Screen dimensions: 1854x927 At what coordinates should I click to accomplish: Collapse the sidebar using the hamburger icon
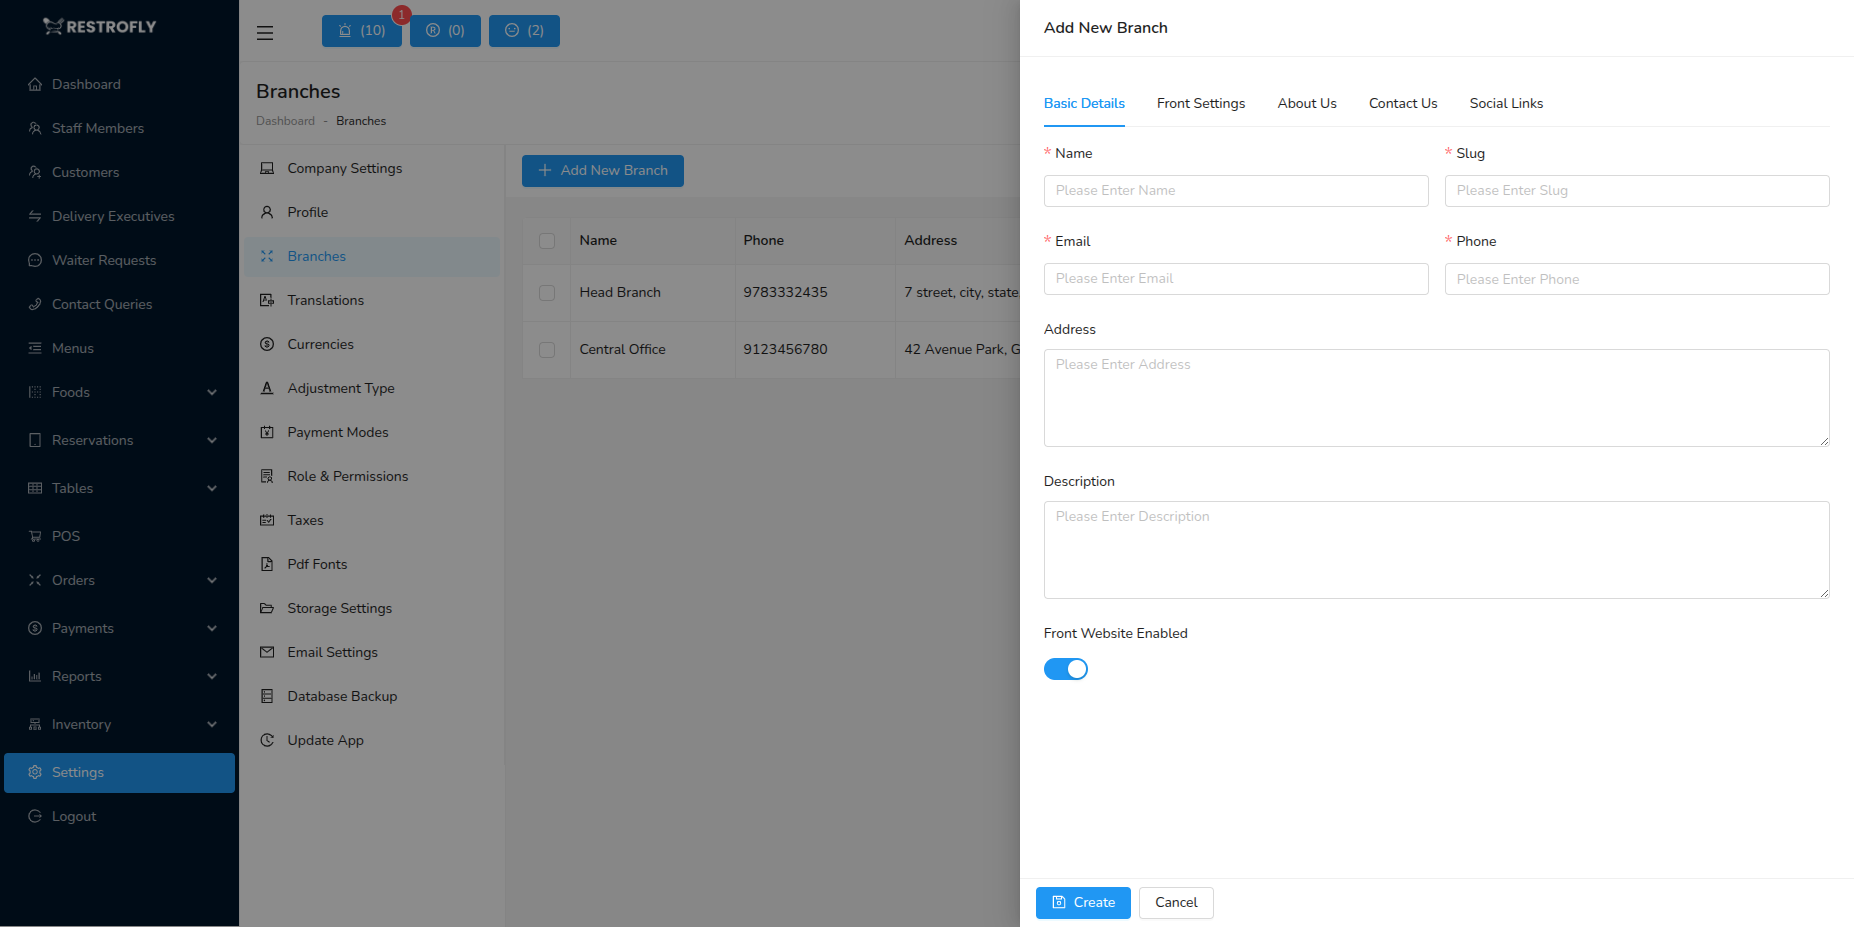tap(264, 32)
